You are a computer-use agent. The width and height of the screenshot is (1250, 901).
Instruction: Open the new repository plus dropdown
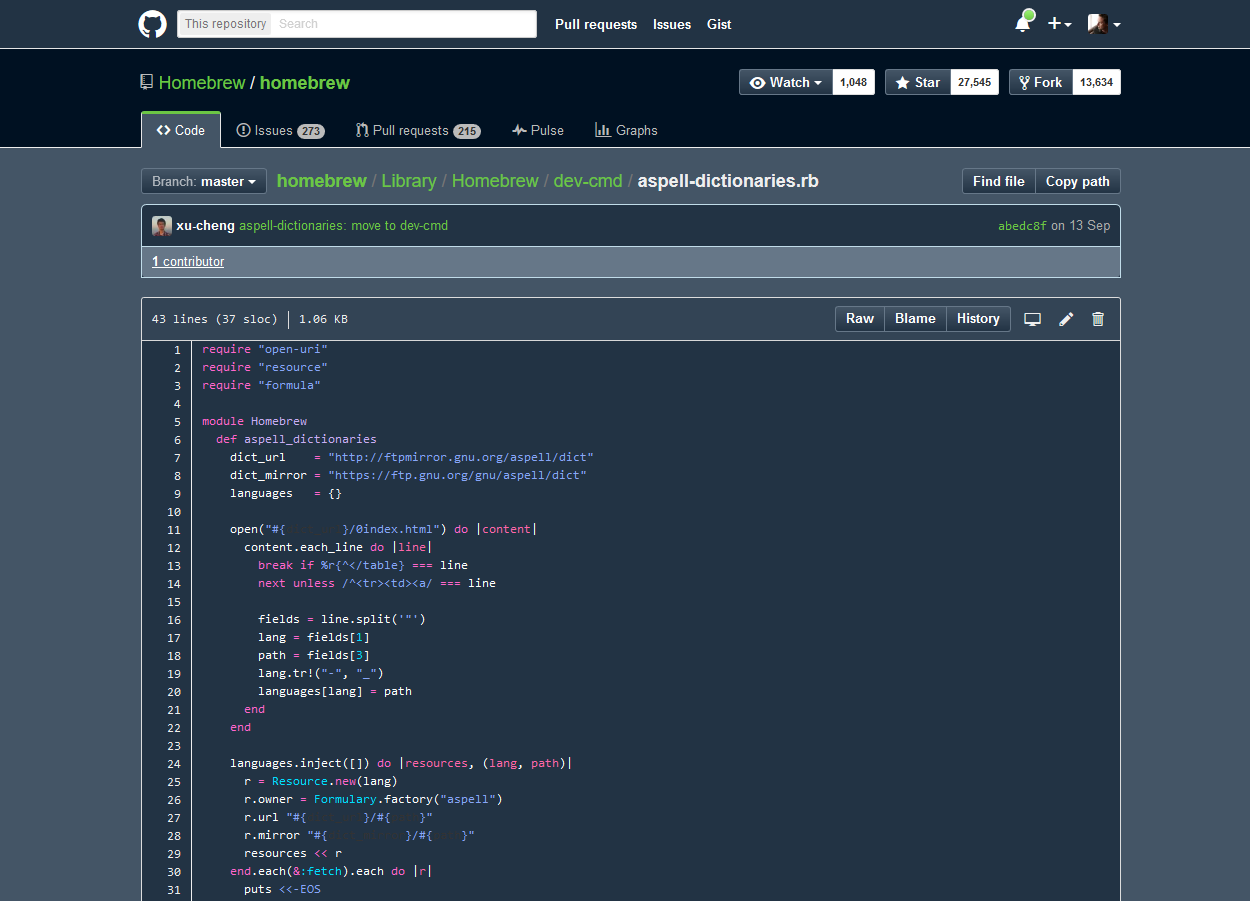pyautogui.click(x=1059, y=23)
